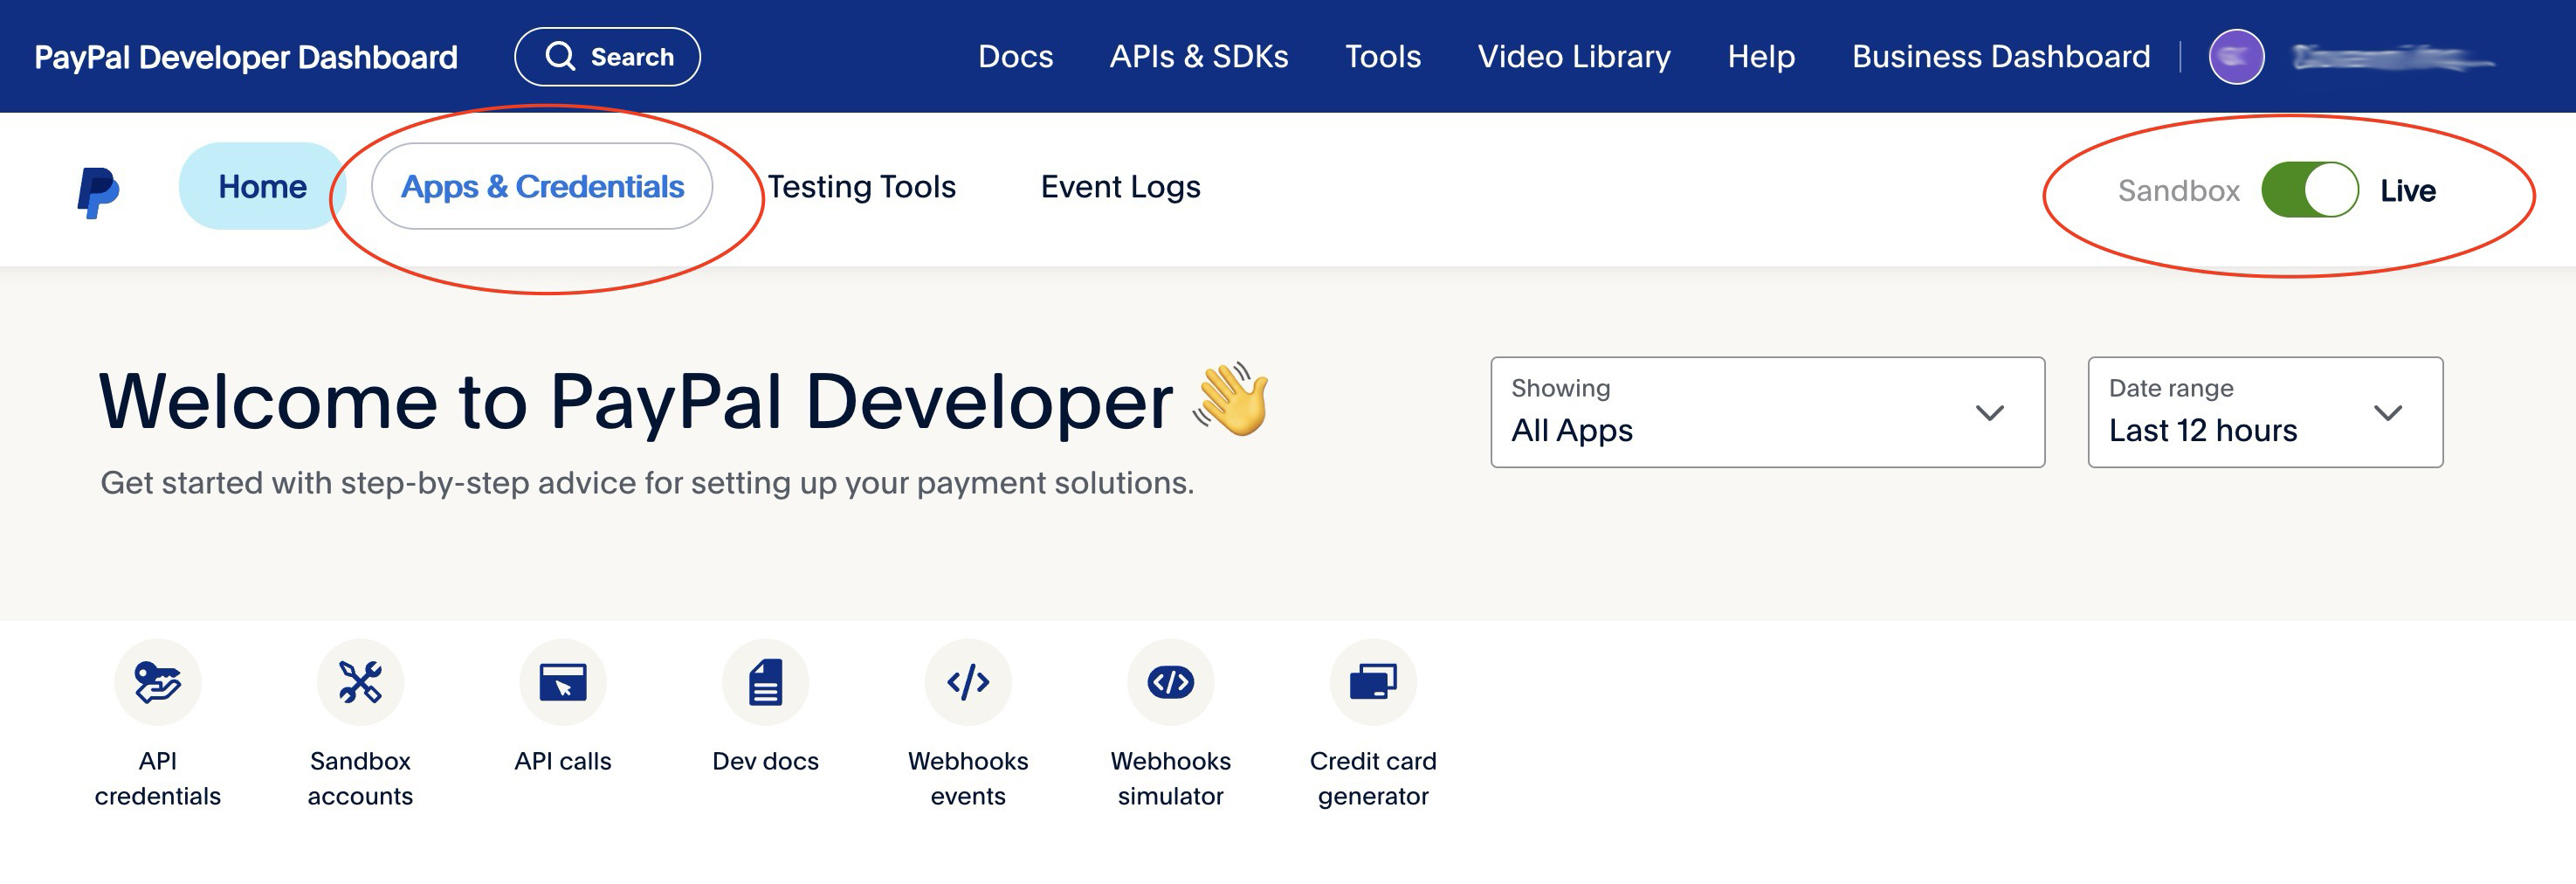
Task: Launch the Webhooks simulator icon
Action: tap(1170, 682)
